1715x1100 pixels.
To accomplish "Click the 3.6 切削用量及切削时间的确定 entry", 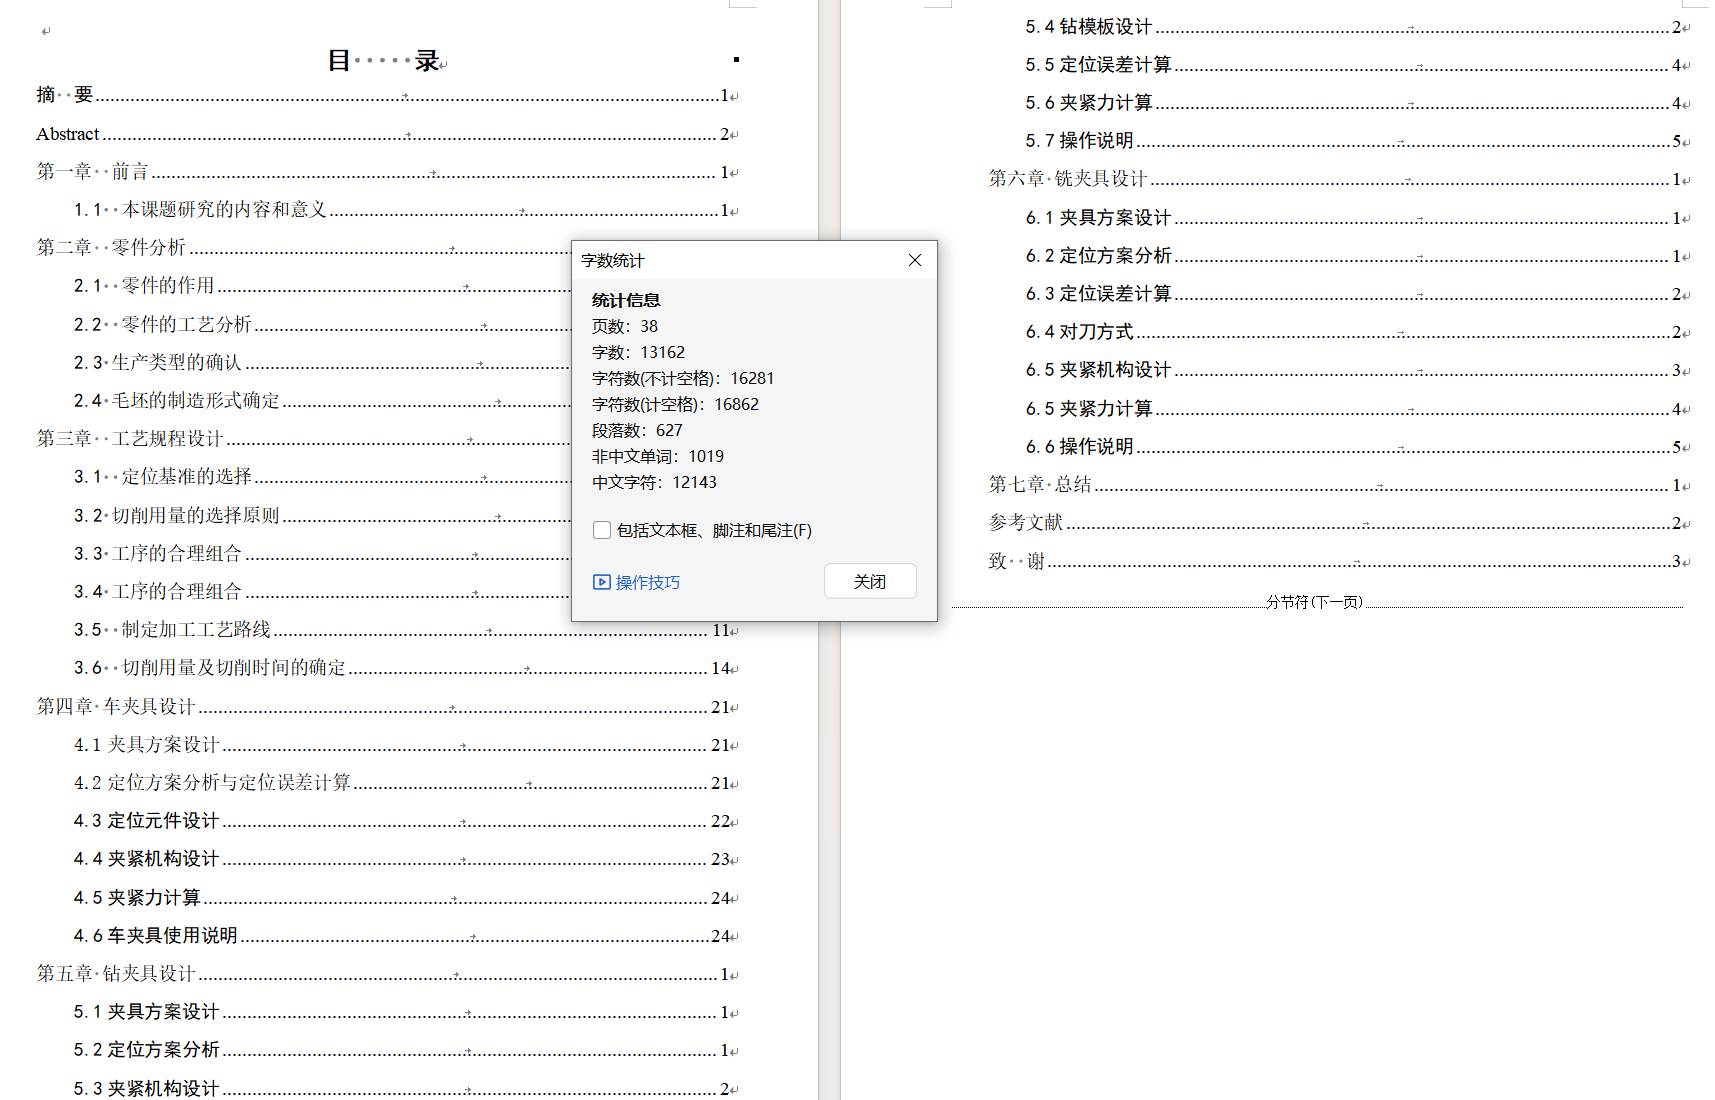I will pyautogui.click(x=405, y=667).
